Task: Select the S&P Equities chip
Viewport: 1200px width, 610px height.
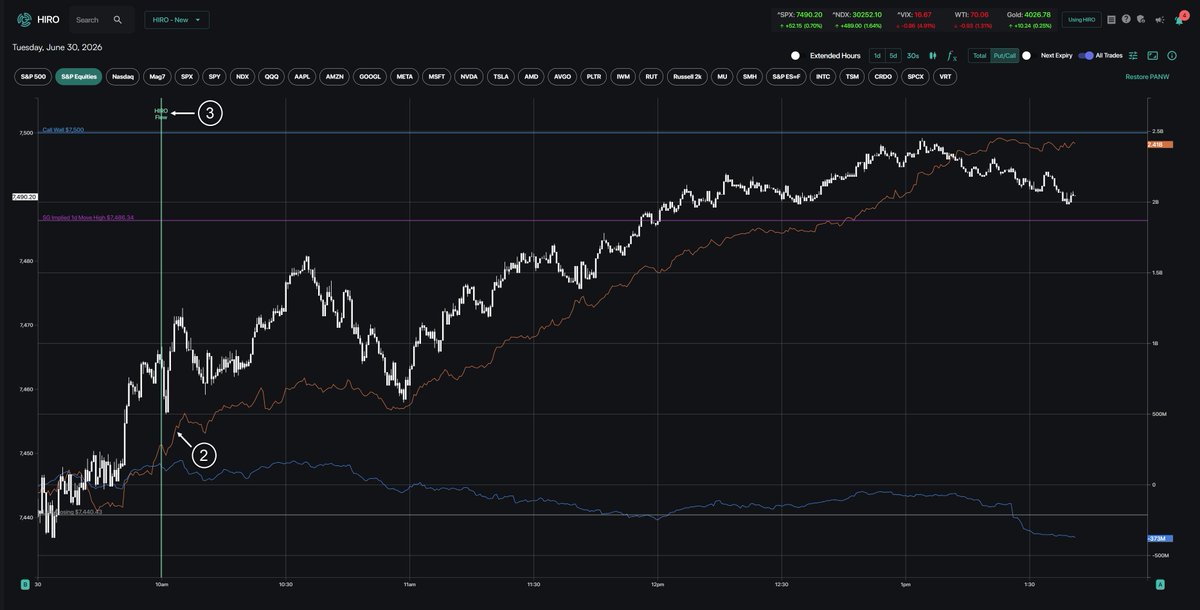Action: 78,76
